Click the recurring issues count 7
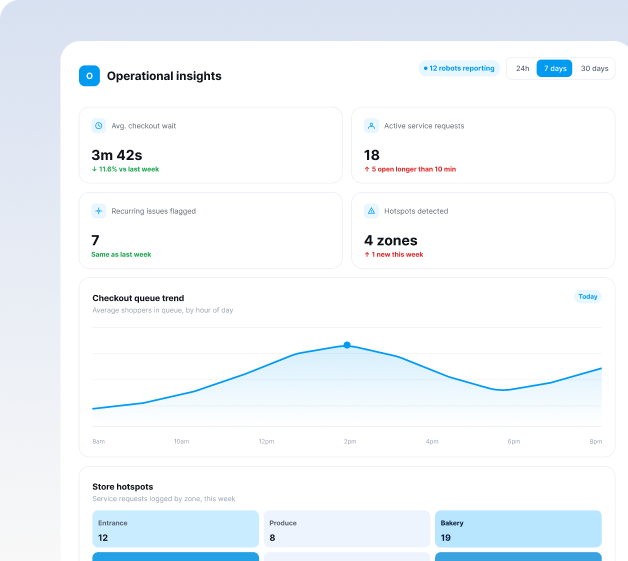Screen dimensions: 628x561 coord(95,240)
